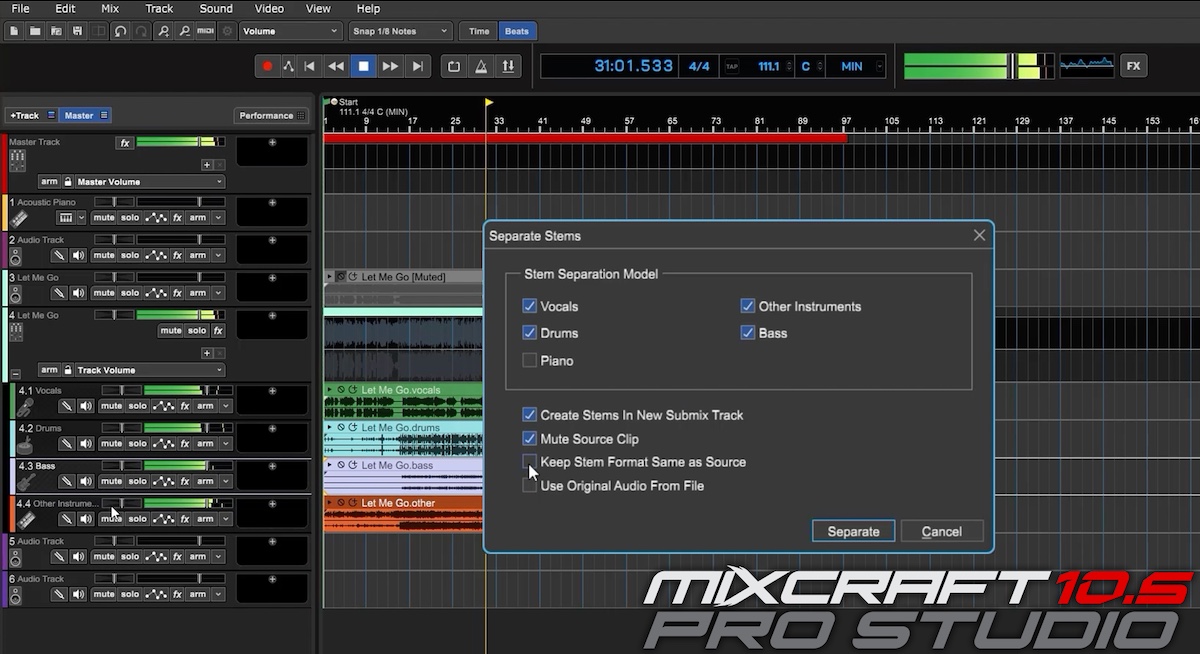Uncheck the Vocals stem checkbox
This screenshot has width=1200, height=654.
(x=529, y=306)
